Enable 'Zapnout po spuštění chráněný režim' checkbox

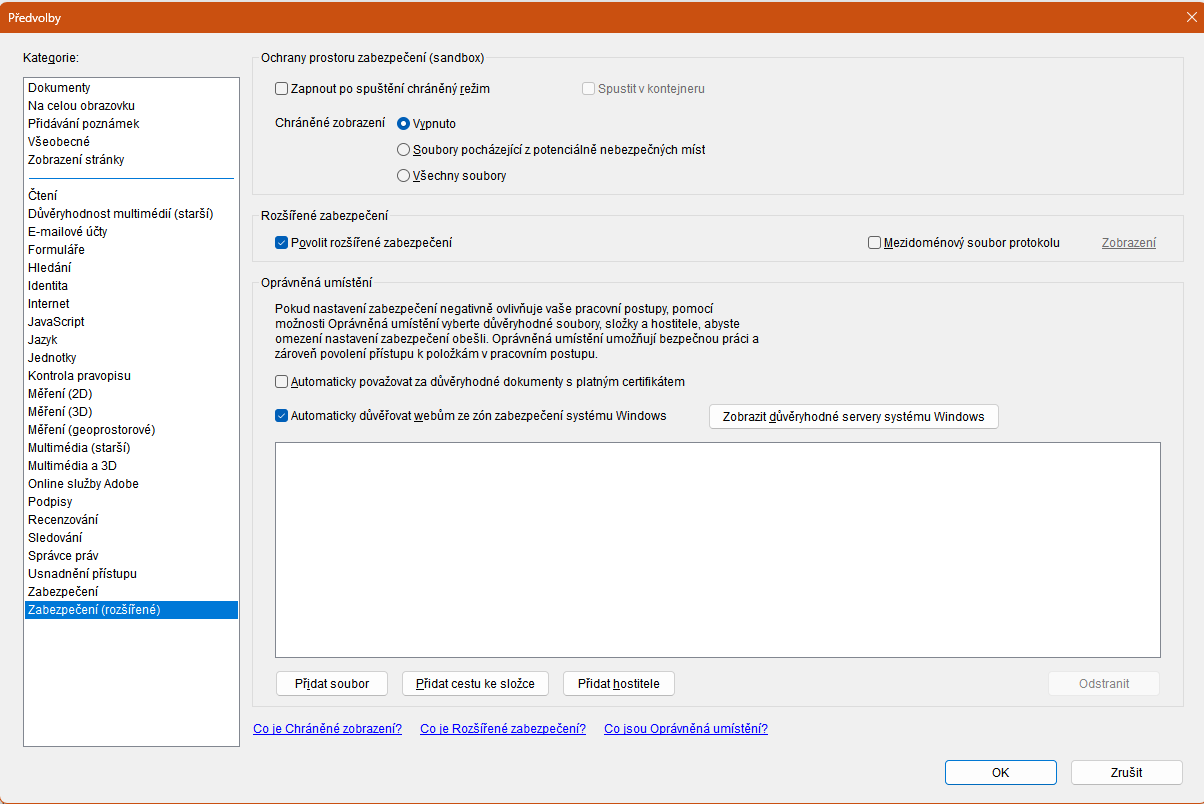pos(282,89)
